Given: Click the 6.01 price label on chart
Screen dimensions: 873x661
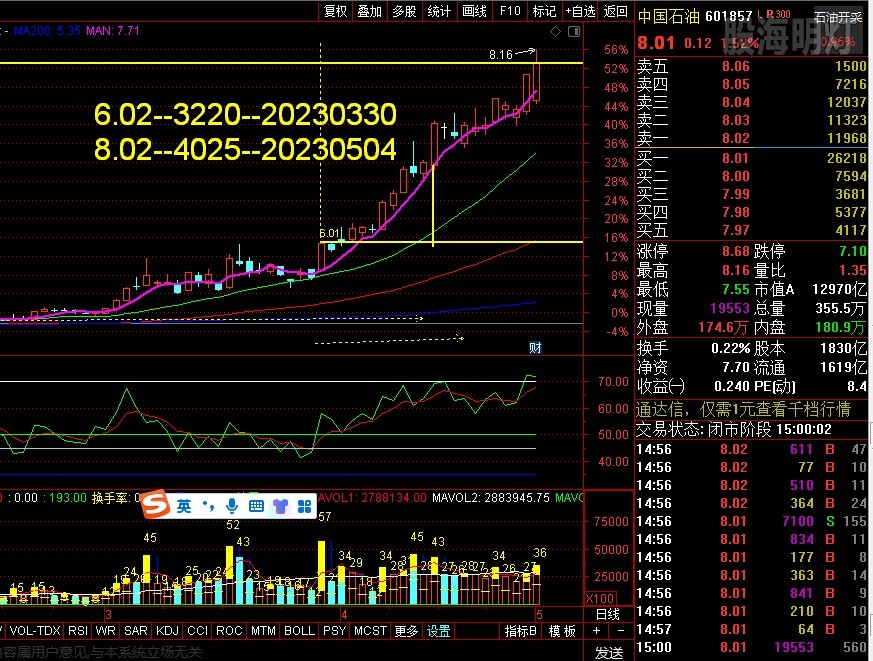Looking at the screenshot, I should pos(330,233).
